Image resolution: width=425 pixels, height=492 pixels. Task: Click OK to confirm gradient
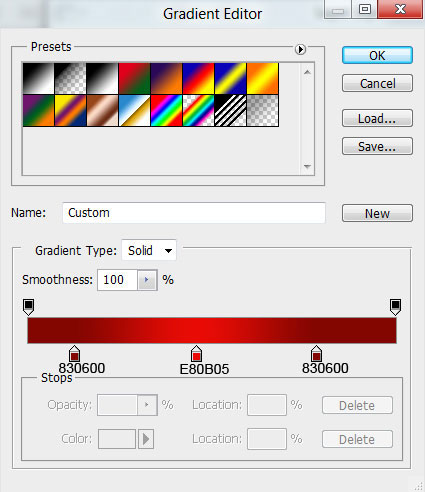tap(377, 55)
